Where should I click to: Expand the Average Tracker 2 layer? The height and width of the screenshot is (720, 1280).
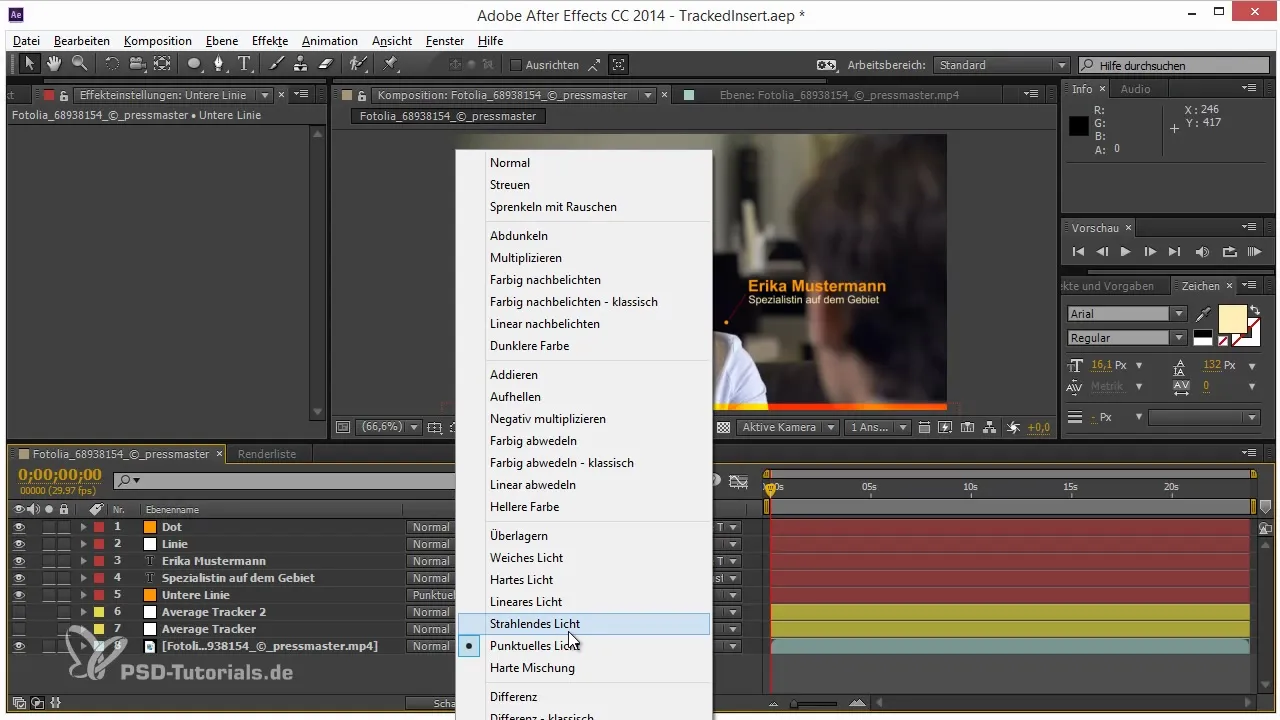tap(84, 612)
